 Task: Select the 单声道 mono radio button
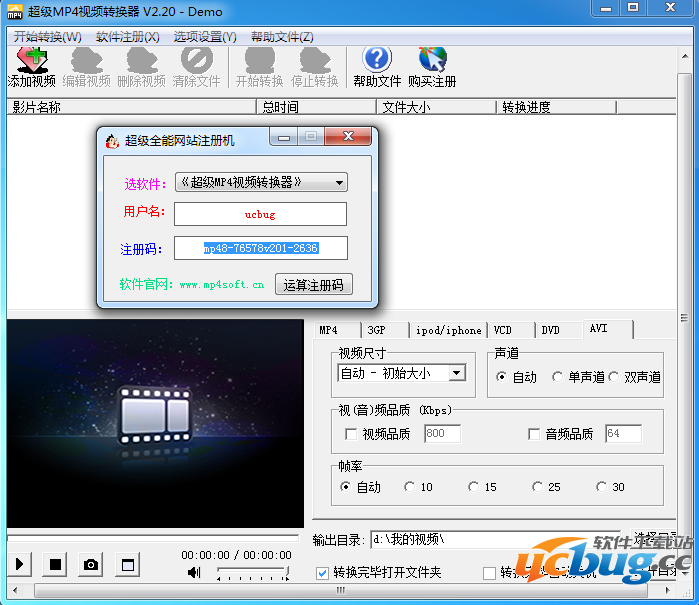click(x=557, y=377)
